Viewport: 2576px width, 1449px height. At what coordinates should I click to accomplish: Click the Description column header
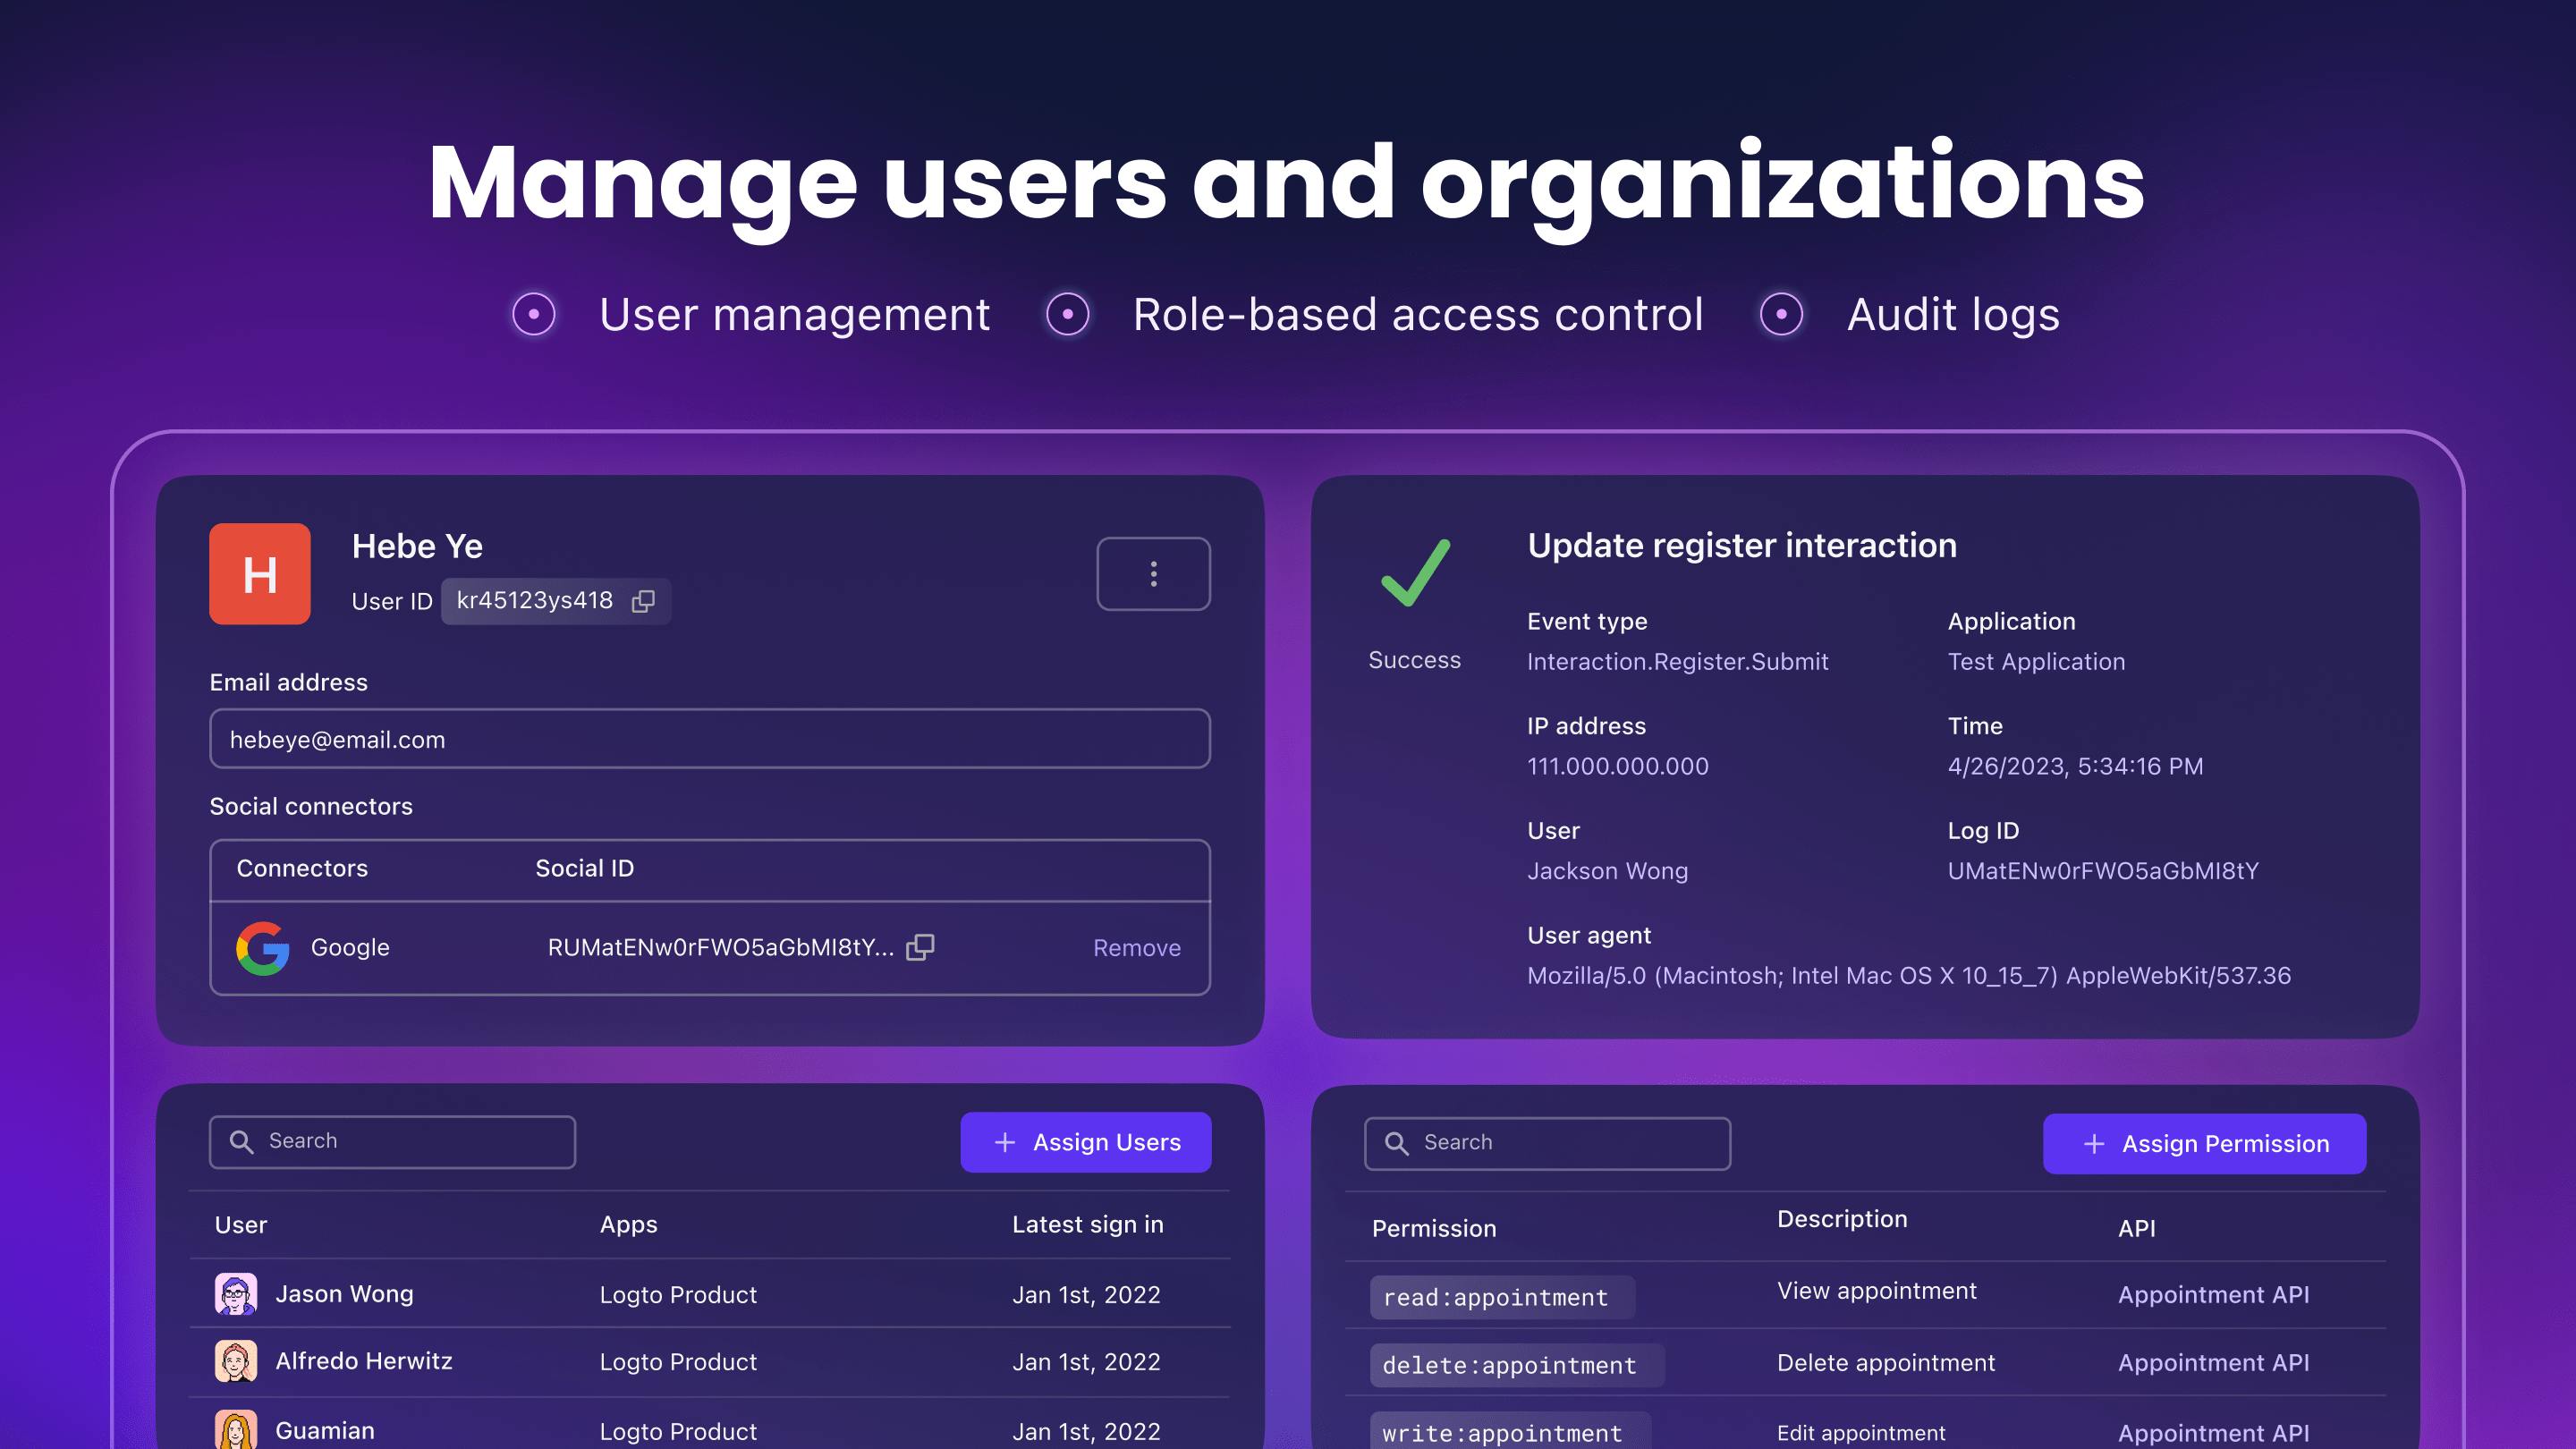[x=1842, y=1219]
